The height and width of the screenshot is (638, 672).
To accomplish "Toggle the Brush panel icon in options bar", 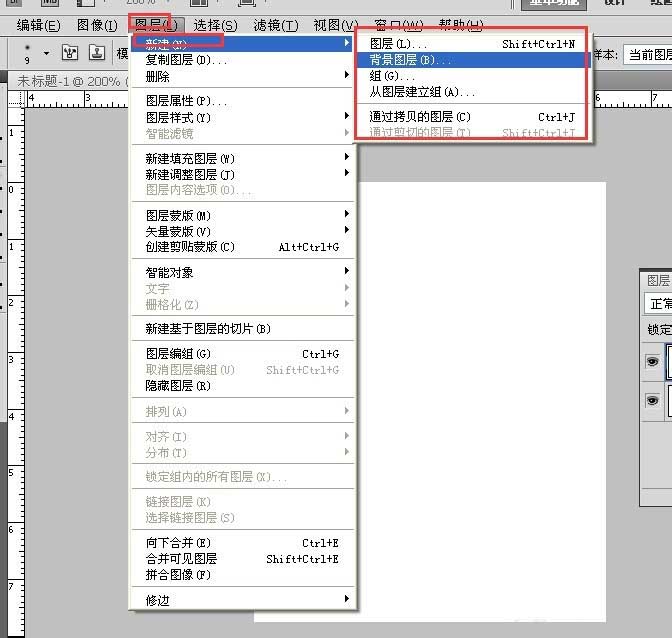I will pyautogui.click(x=70, y=53).
